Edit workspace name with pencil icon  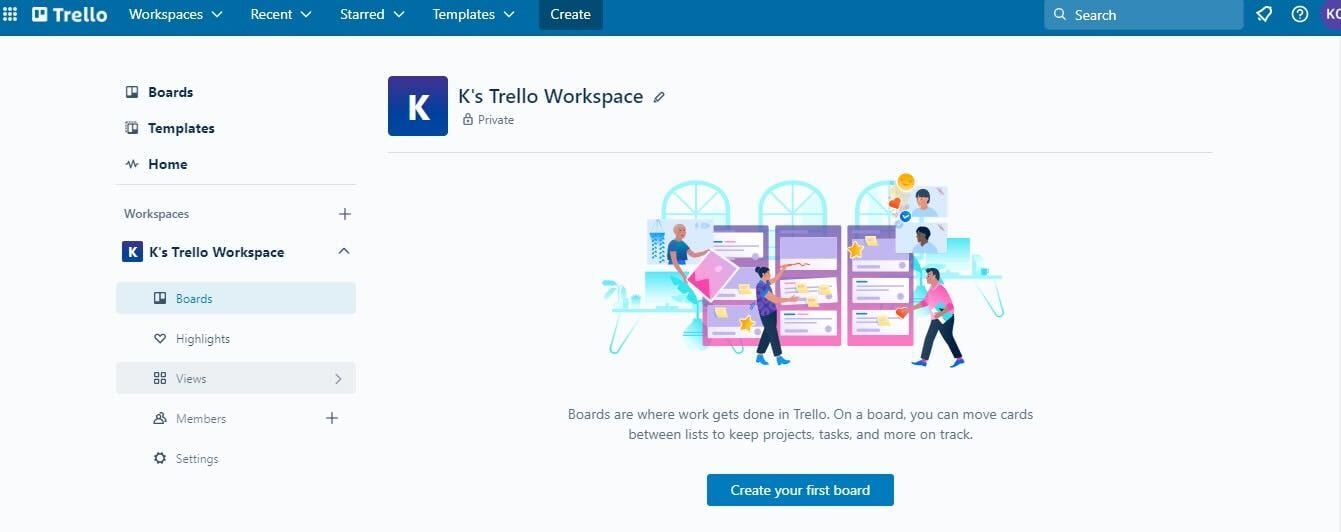(659, 97)
